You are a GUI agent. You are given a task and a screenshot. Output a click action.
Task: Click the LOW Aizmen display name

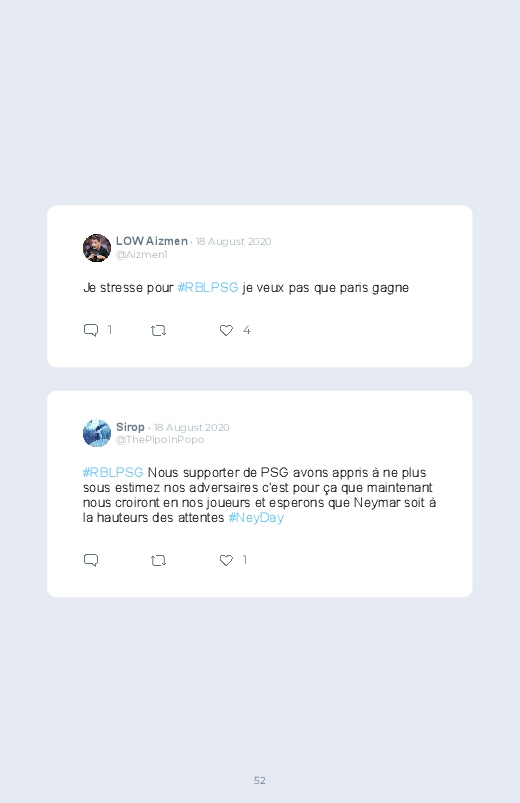[152, 241]
